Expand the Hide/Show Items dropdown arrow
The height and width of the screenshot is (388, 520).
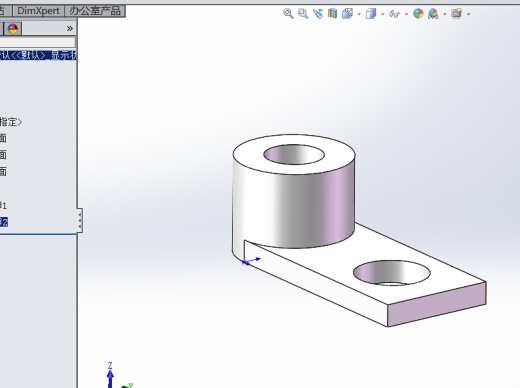(x=406, y=14)
